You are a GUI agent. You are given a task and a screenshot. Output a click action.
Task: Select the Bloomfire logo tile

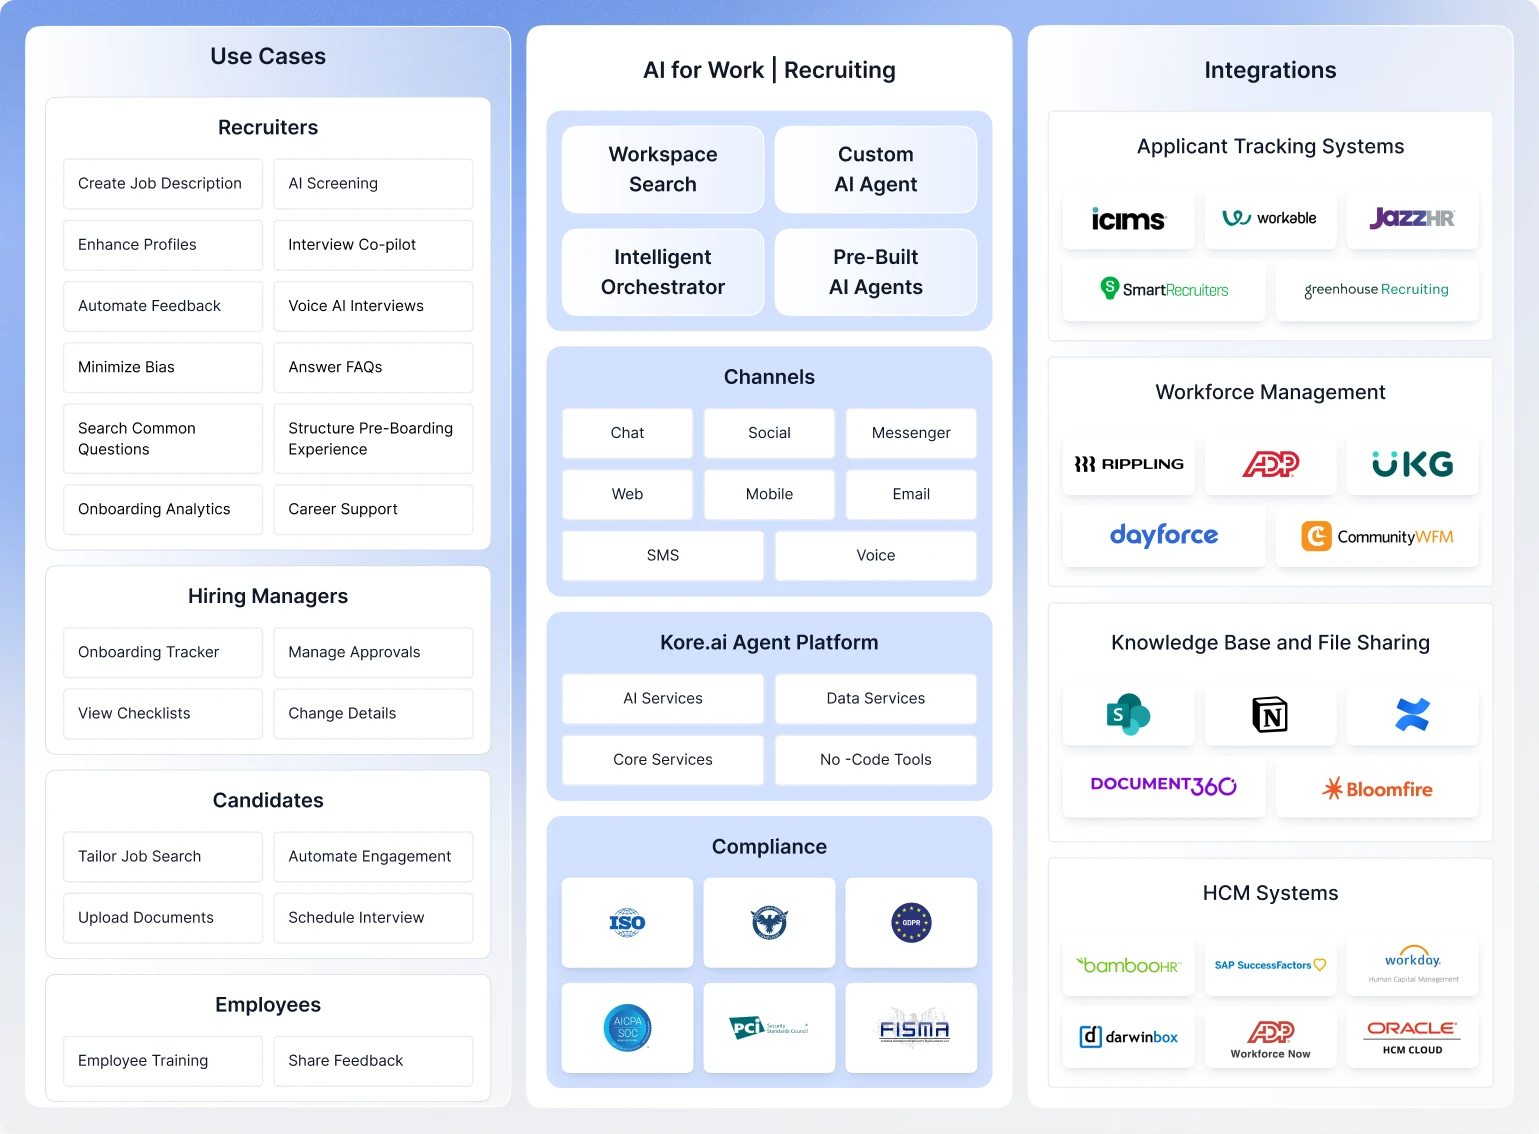tap(1377, 787)
